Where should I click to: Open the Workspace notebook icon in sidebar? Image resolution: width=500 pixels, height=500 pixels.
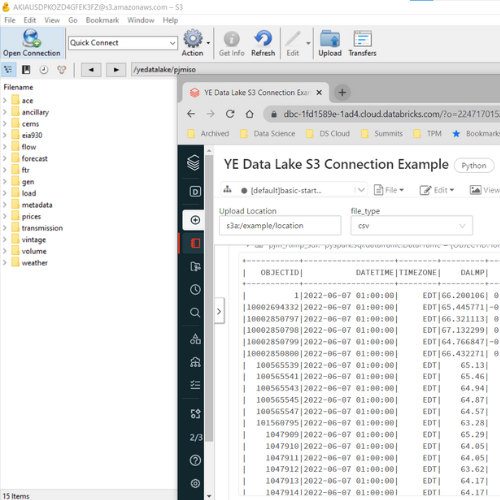click(x=195, y=243)
